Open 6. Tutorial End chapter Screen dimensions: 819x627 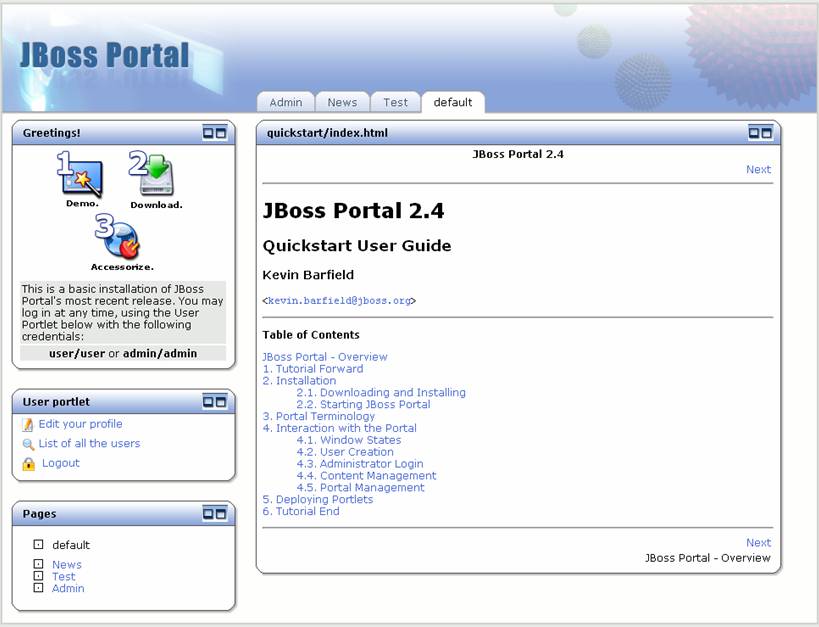coord(301,512)
